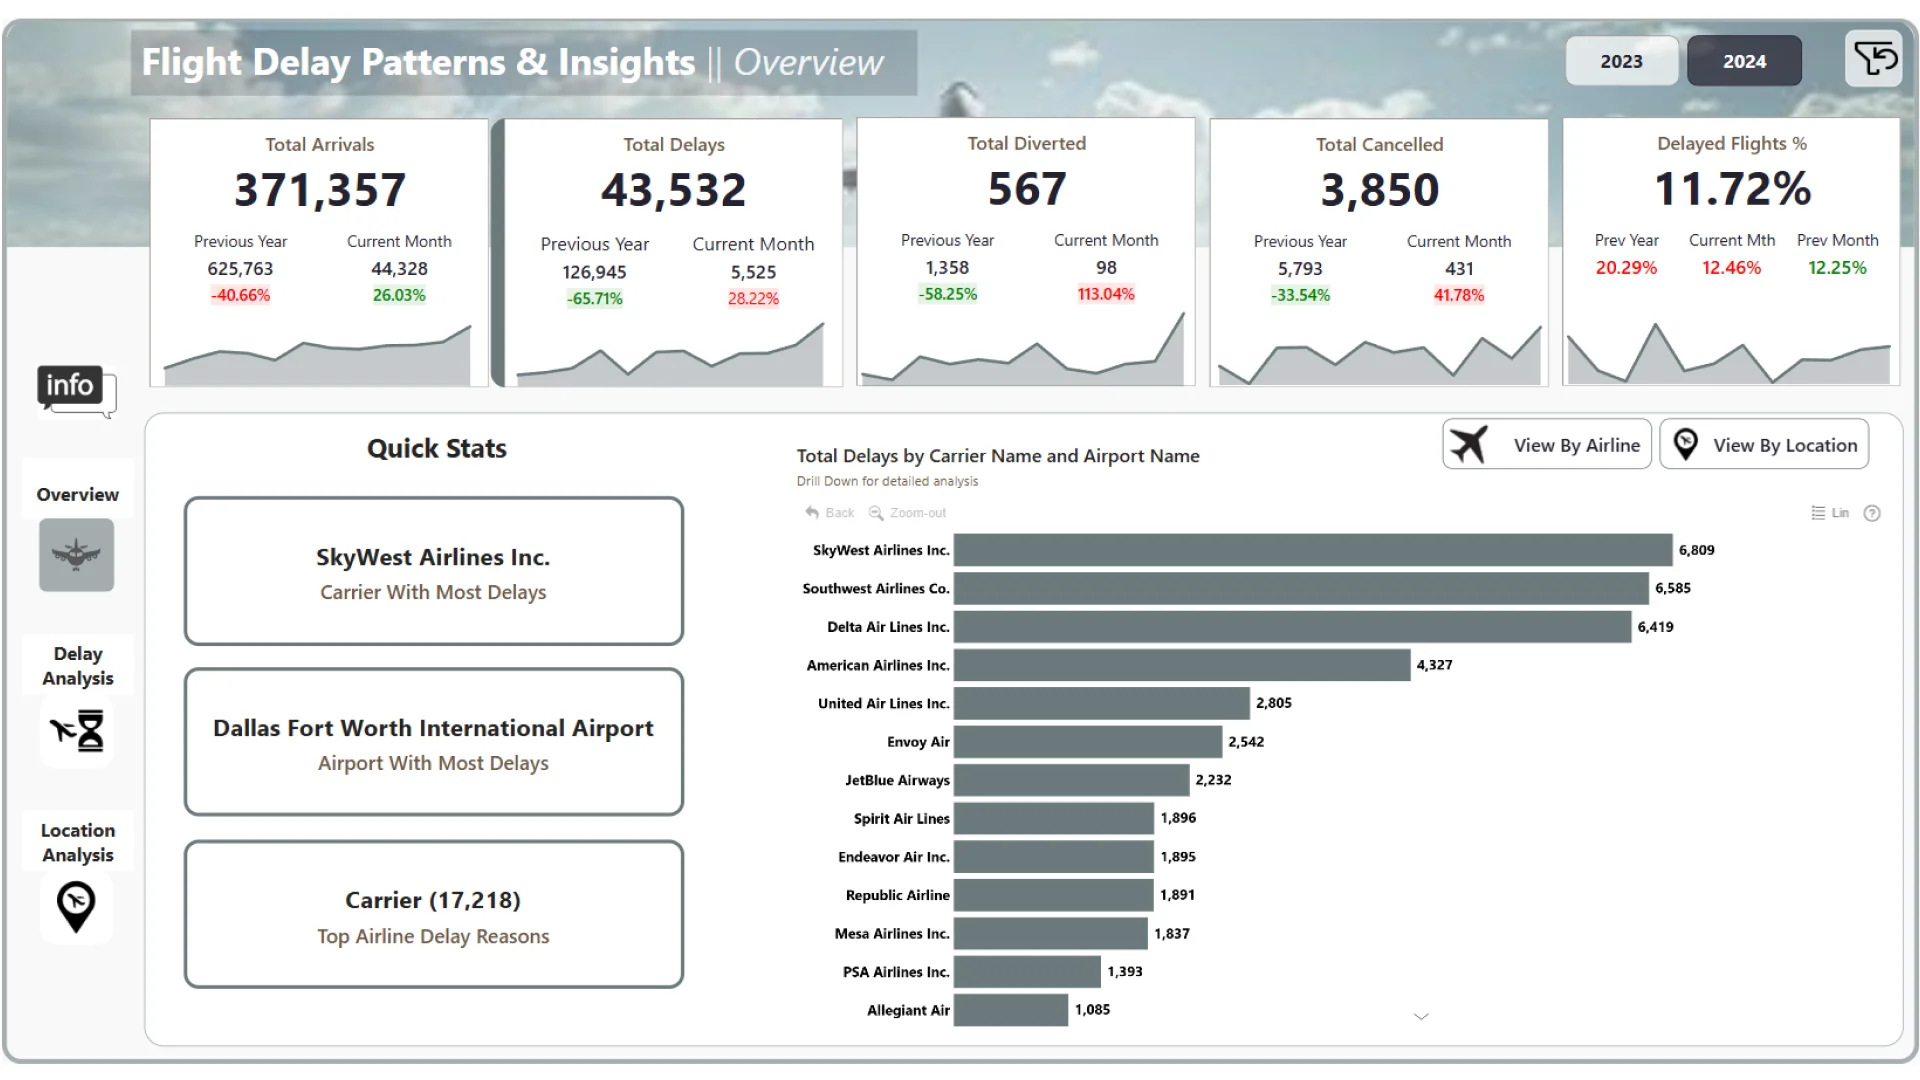The height and width of the screenshot is (1080, 1920).
Task: Click the reset filters arrow icon
Action: tap(1873, 59)
